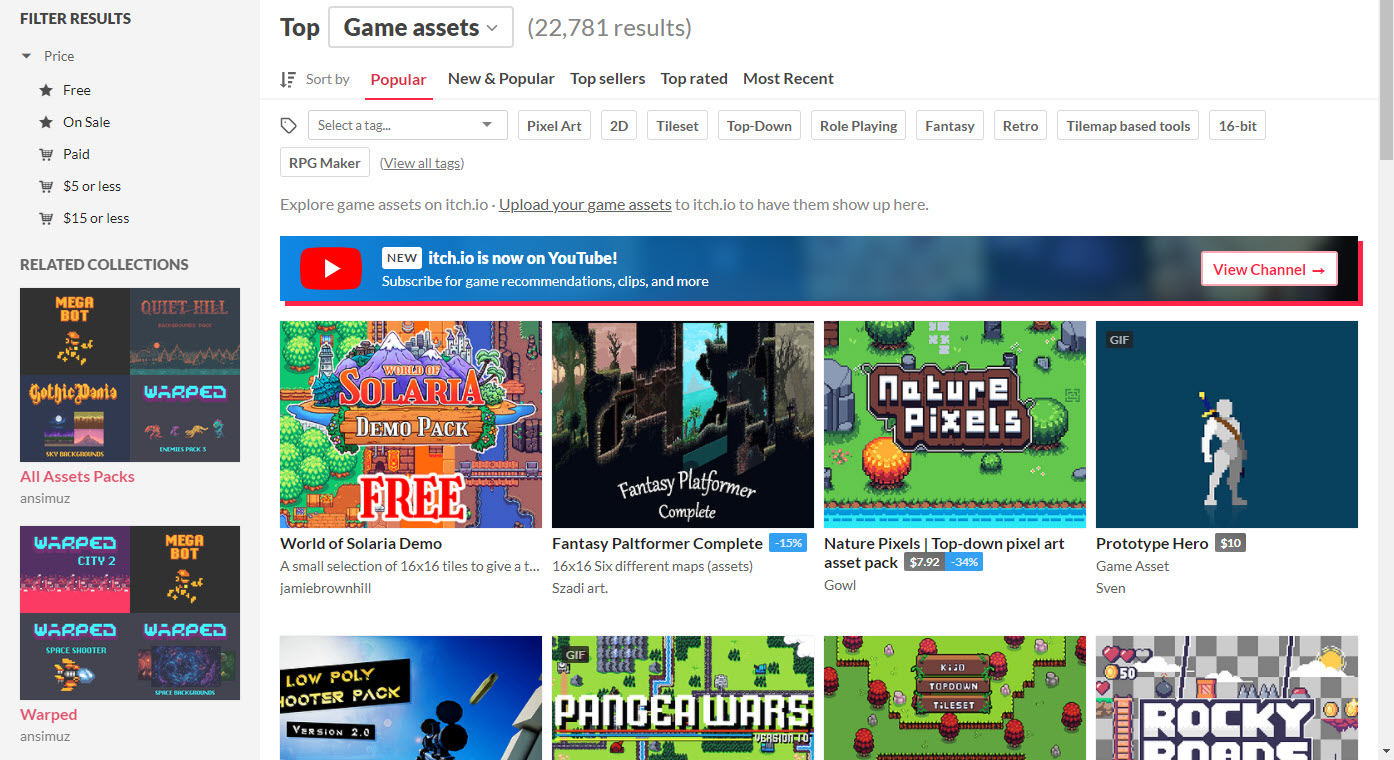Visit Szadi art. author page
Screen dimensions: 1394x760
(x=580, y=588)
